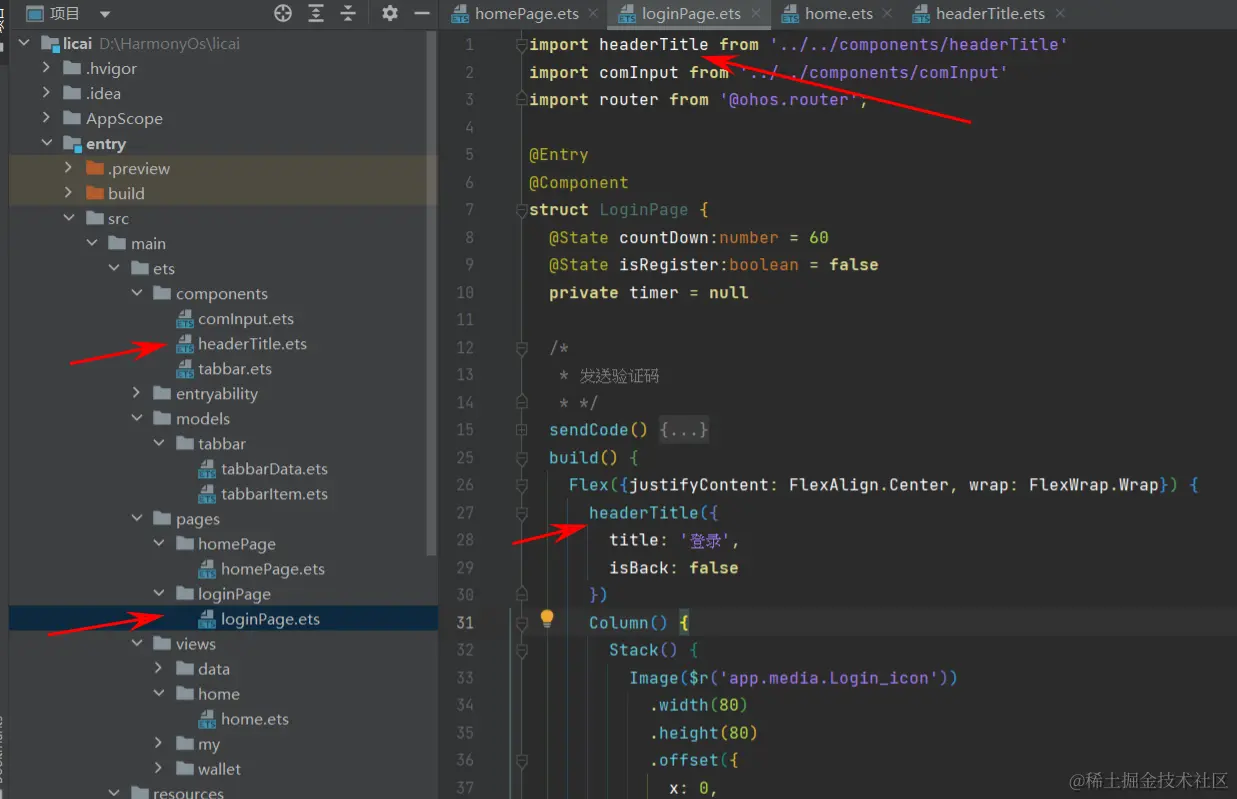The width and height of the screenshot is (1237, 799).
Task: Close the home.ets tab
Action: pyautogui.click(x=889, y=14)
